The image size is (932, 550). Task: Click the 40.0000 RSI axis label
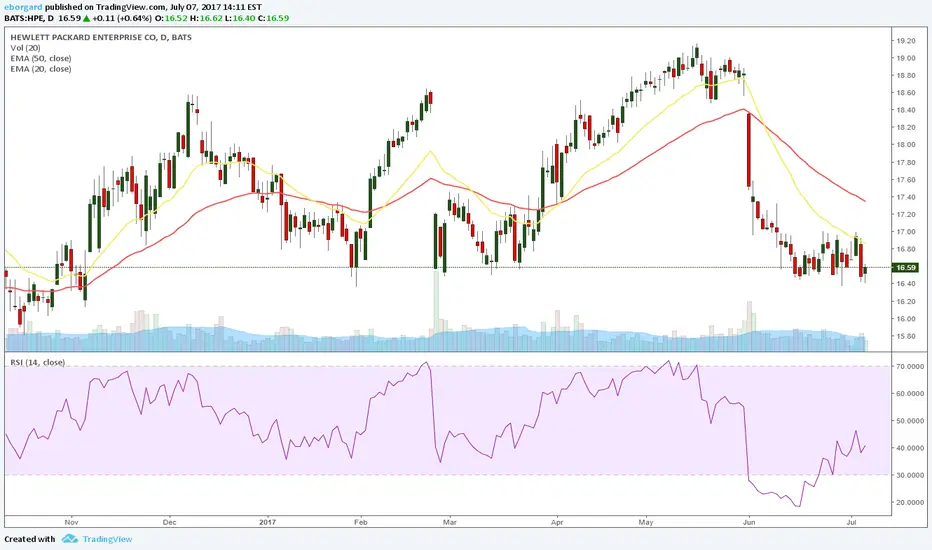click(910, 448)
